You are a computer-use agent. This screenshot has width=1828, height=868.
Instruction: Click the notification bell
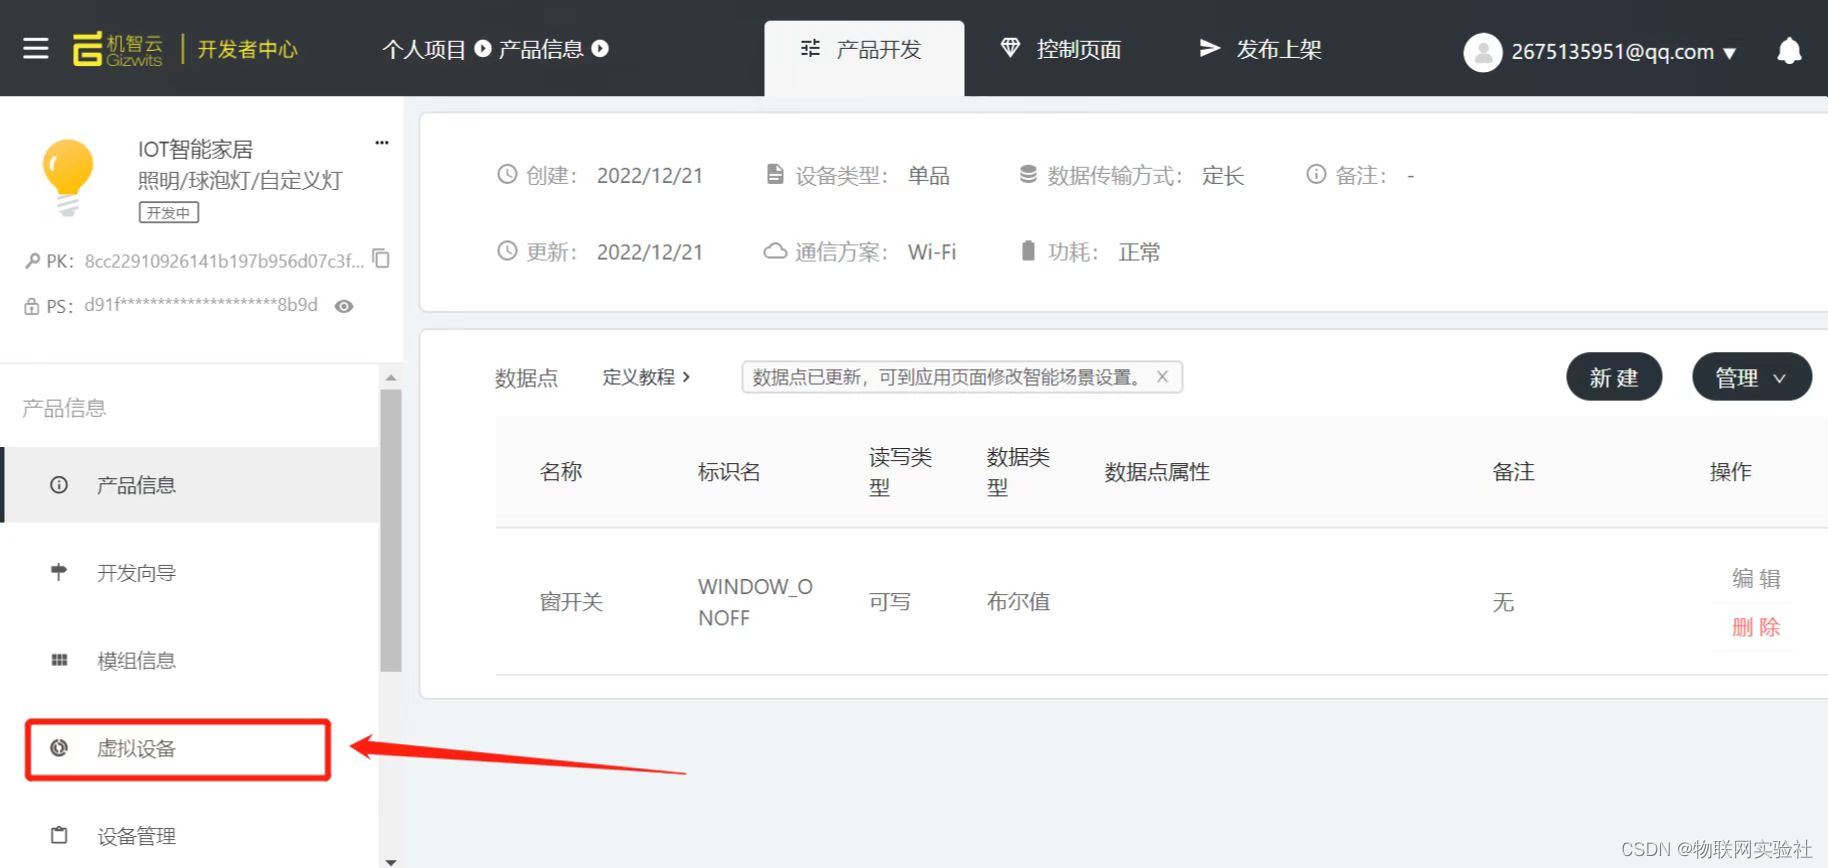pyautogui.click(x=1789, y=51)
